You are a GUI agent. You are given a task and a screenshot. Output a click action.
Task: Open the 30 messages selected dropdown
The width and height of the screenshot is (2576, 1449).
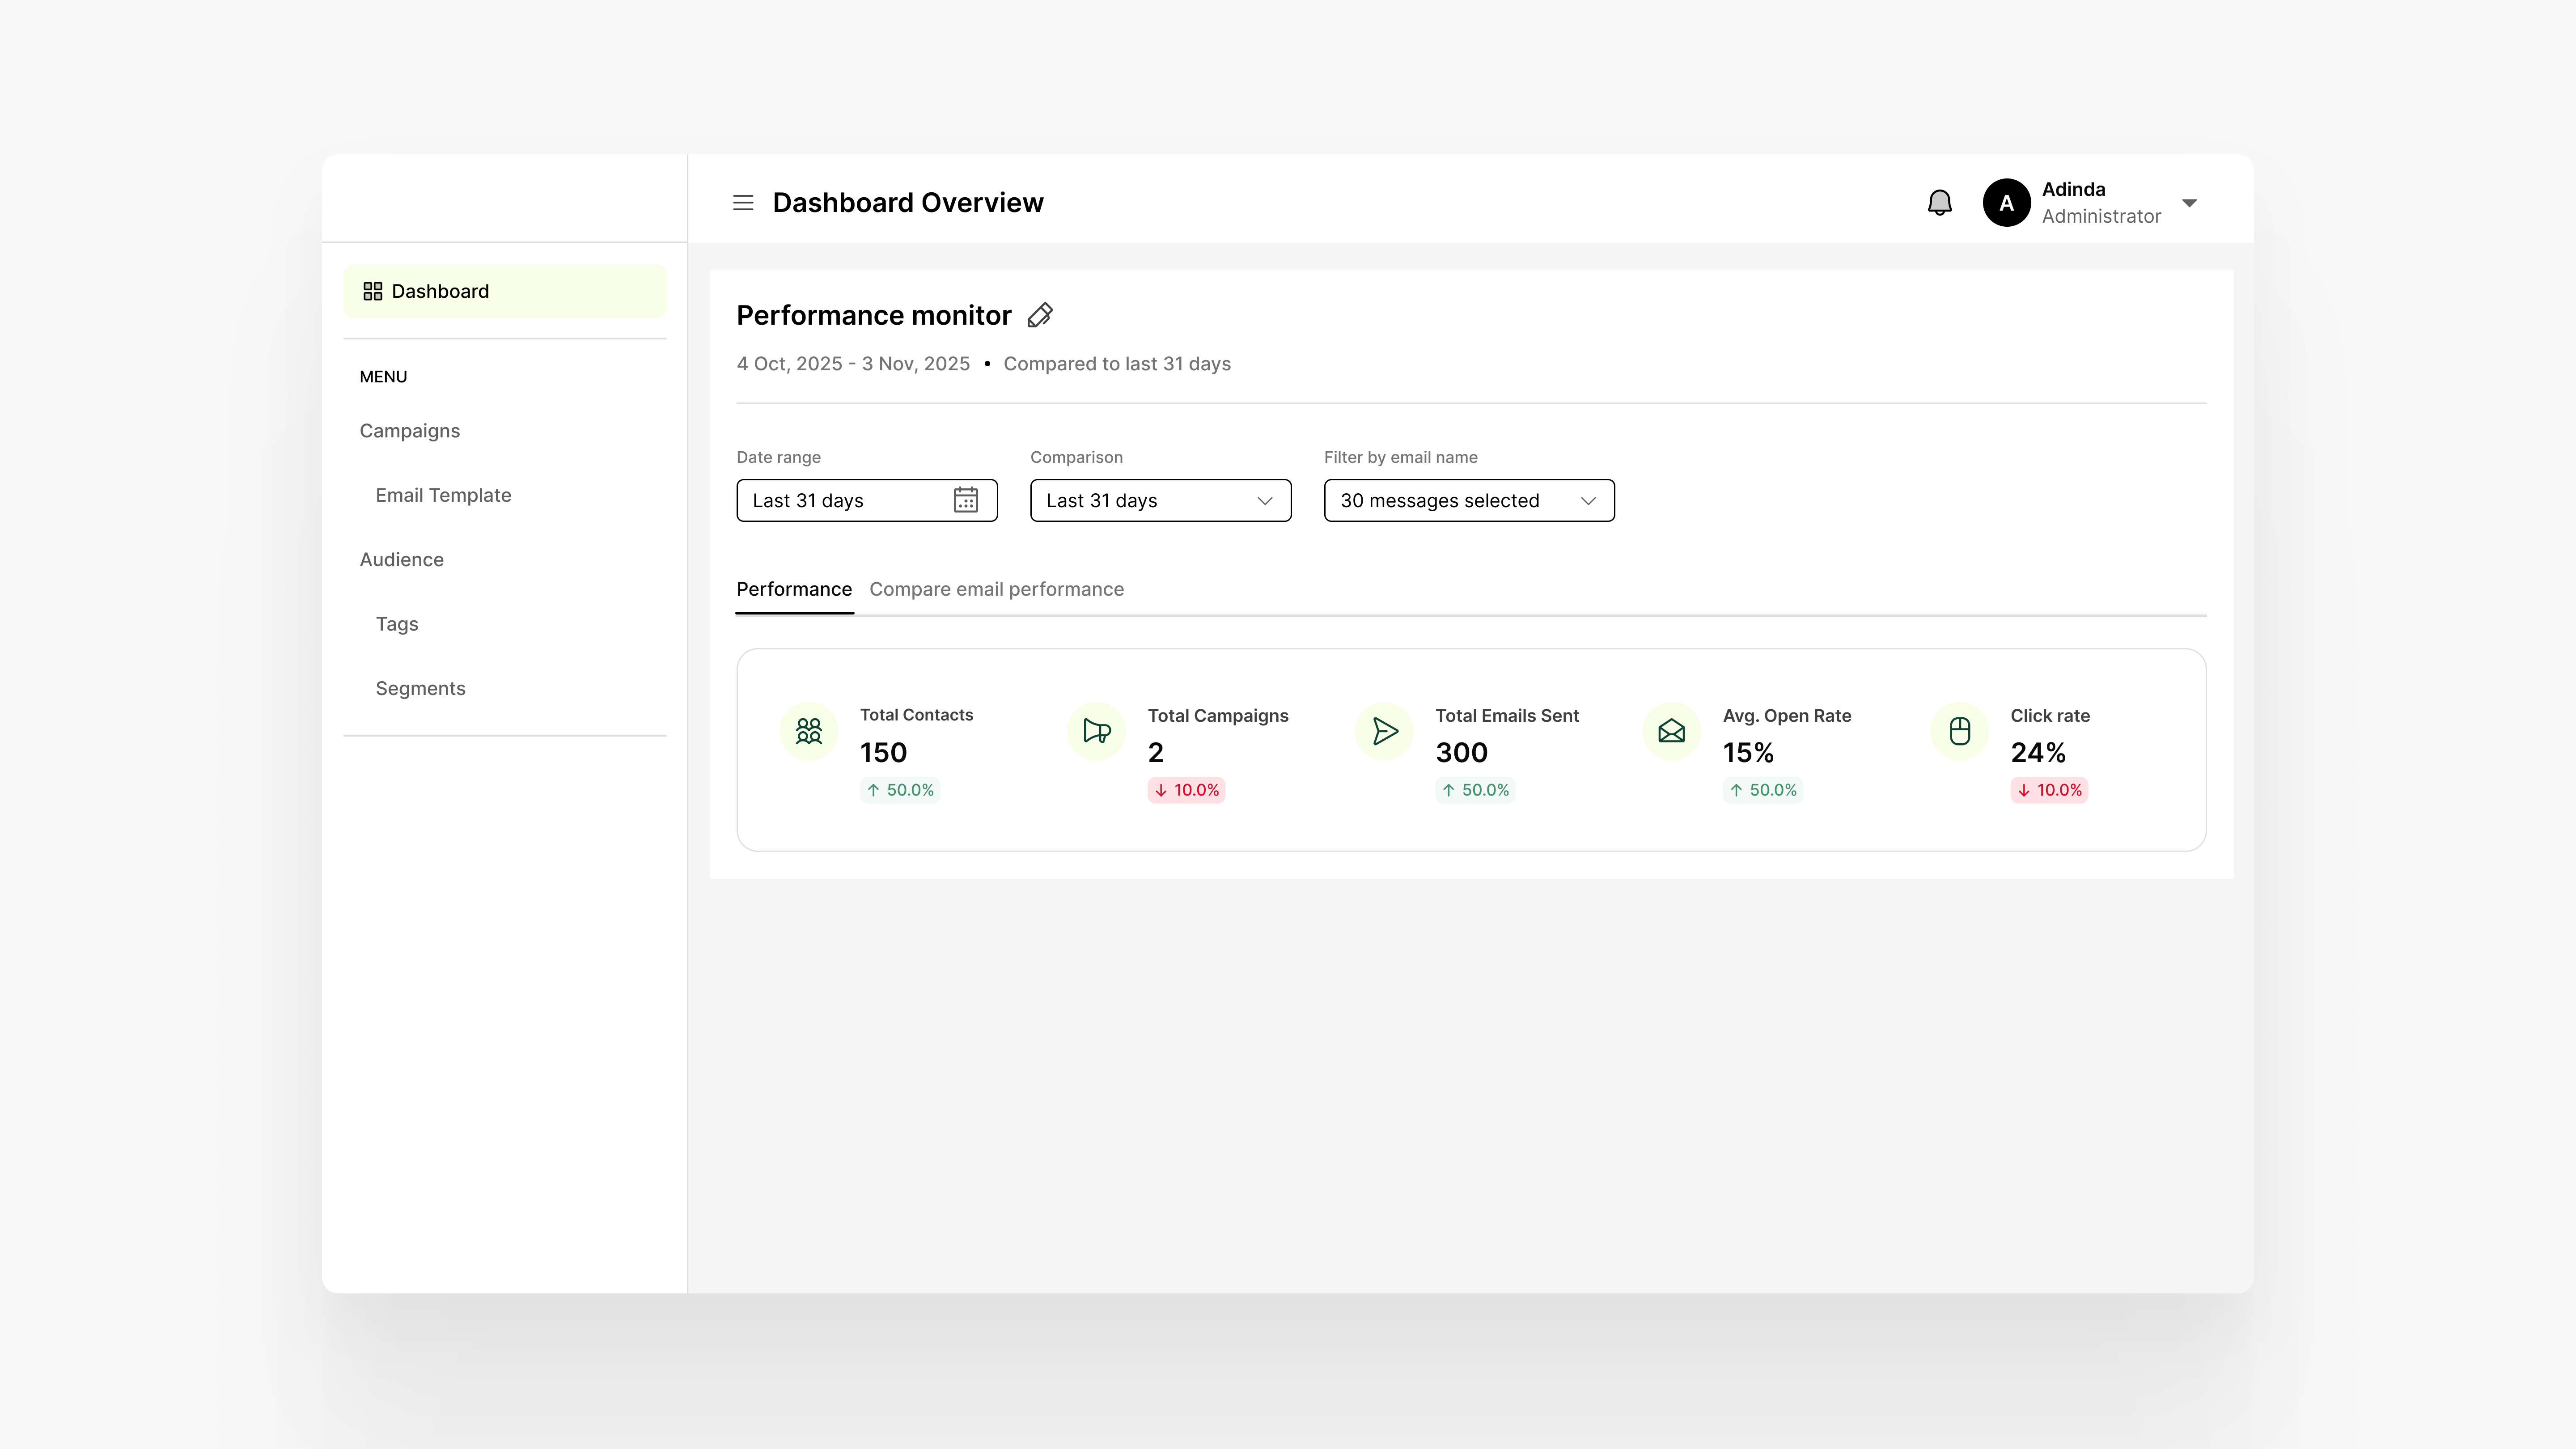[1469, 500]
